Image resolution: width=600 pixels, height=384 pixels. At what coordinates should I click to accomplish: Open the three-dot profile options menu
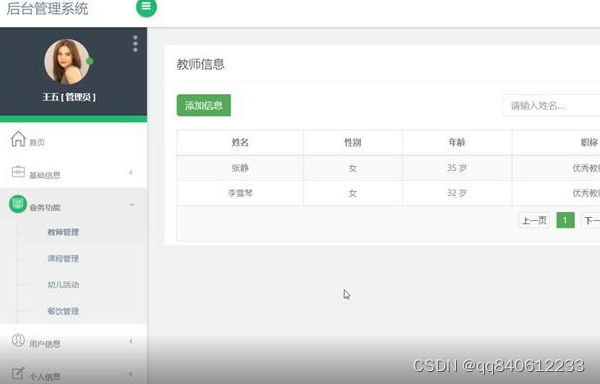click(135, 44)
